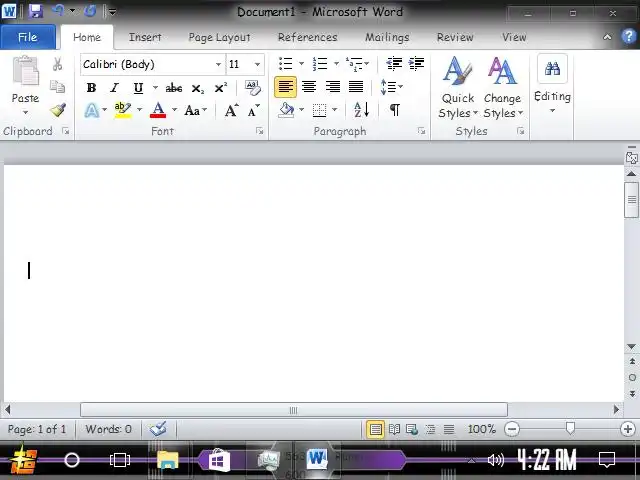Switch to Mailings tab
The width and height of the screenshot is (640, 480).
tap(387, 37)
